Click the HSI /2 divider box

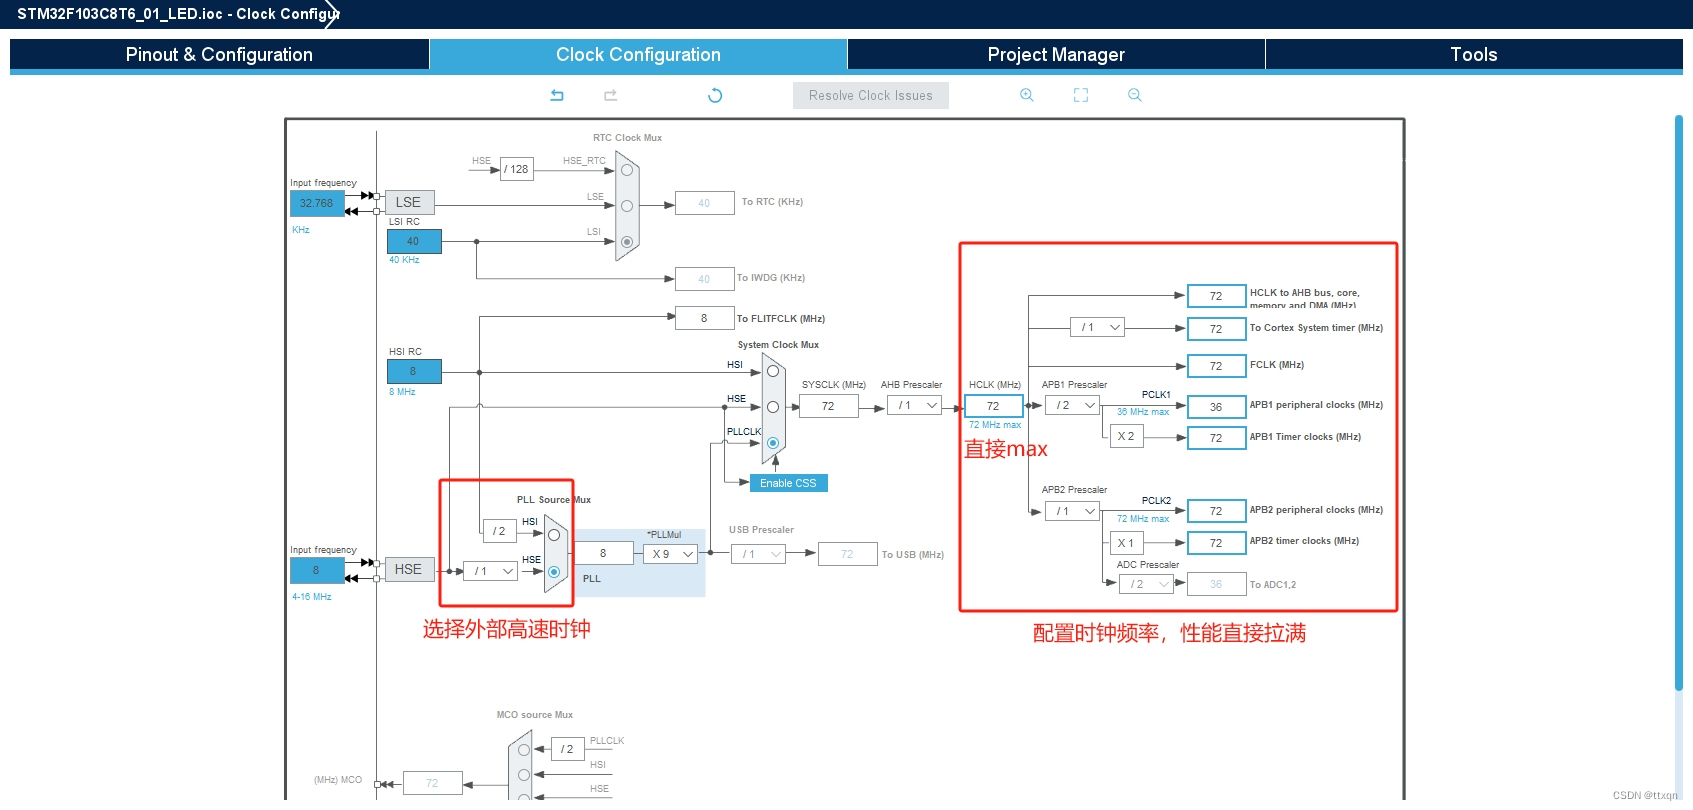(499, 531)
